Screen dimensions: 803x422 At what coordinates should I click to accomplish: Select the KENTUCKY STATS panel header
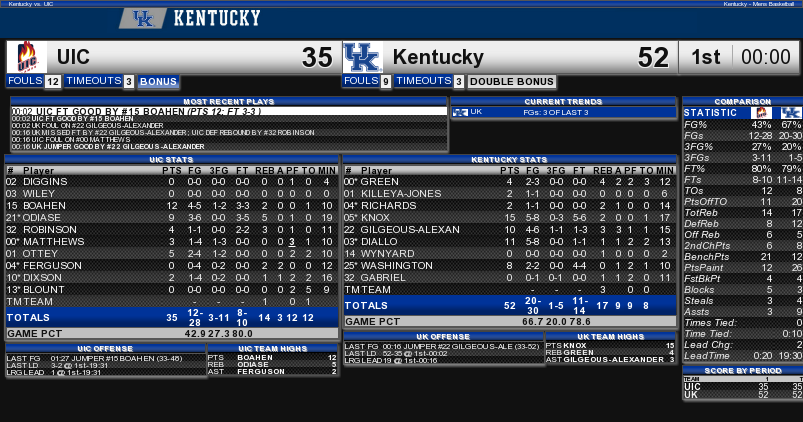tap(509, 159)
